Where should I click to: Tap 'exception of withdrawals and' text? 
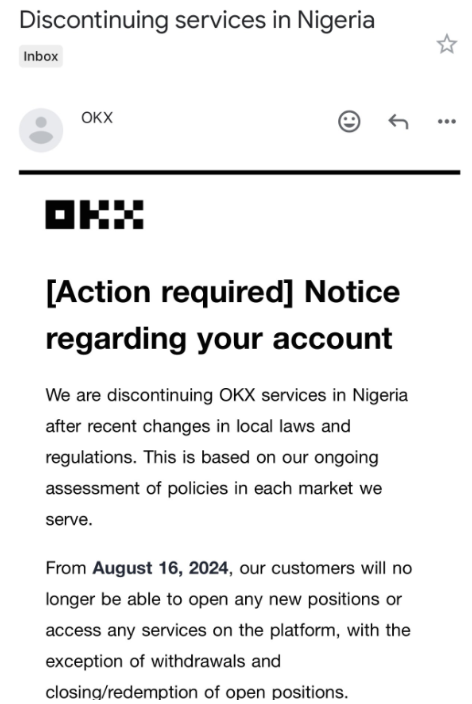coord(163,661)
